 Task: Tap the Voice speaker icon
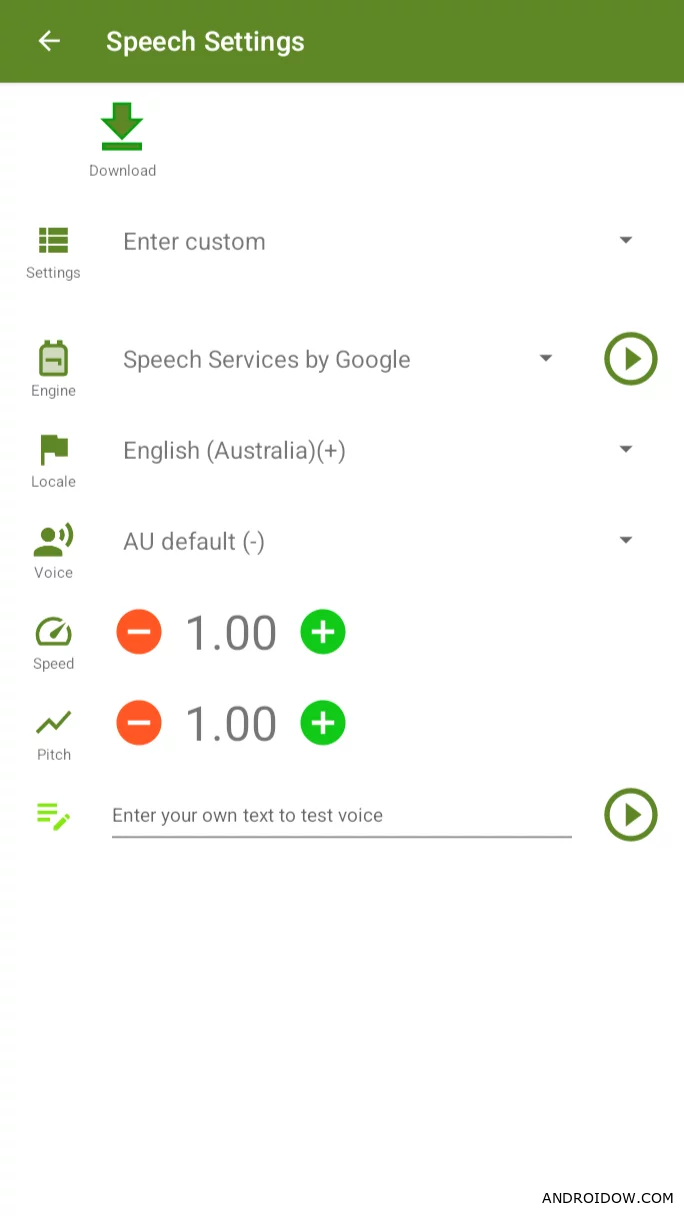pos(53,540)
